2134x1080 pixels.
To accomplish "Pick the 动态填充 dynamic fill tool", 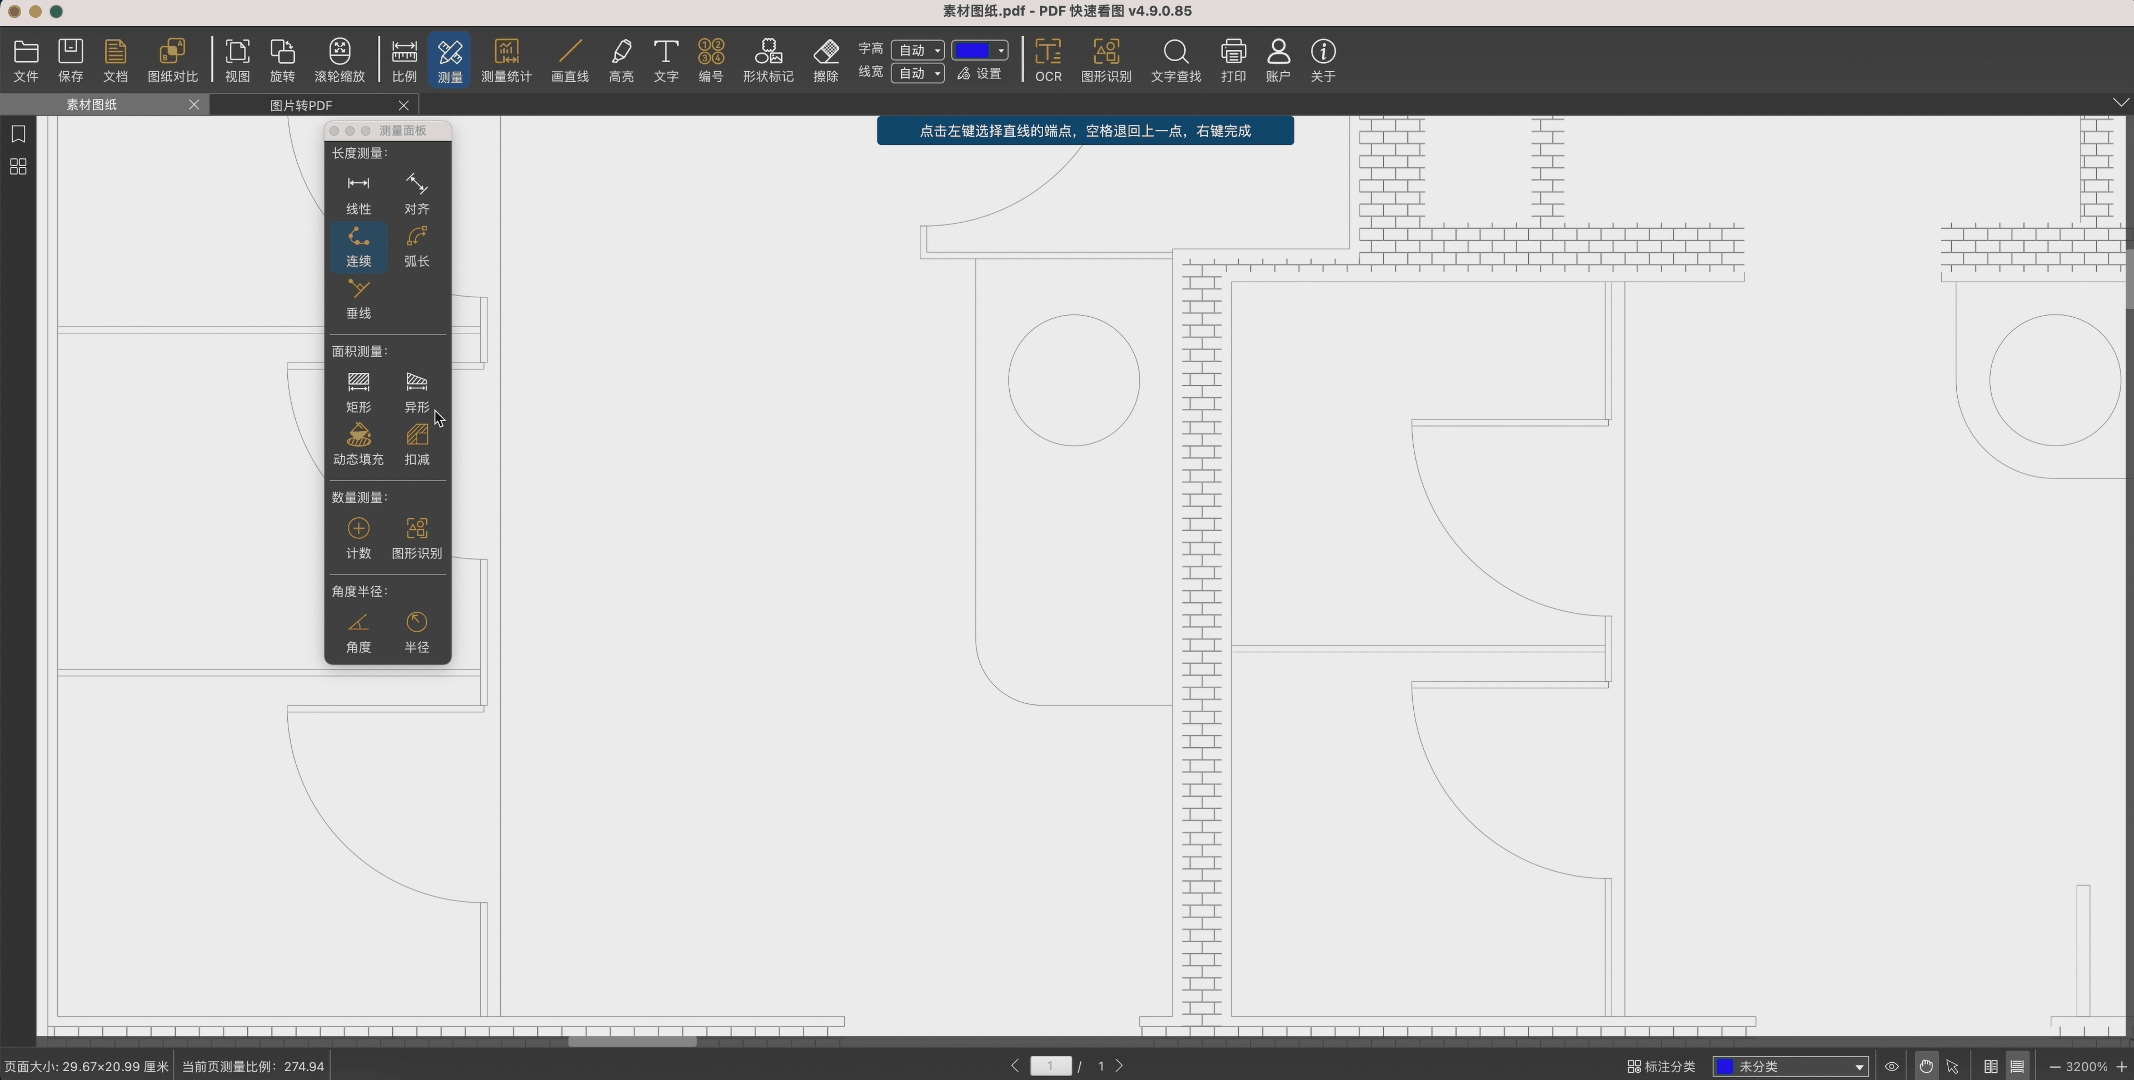I will pyautogui.click(x=358, y=444).
